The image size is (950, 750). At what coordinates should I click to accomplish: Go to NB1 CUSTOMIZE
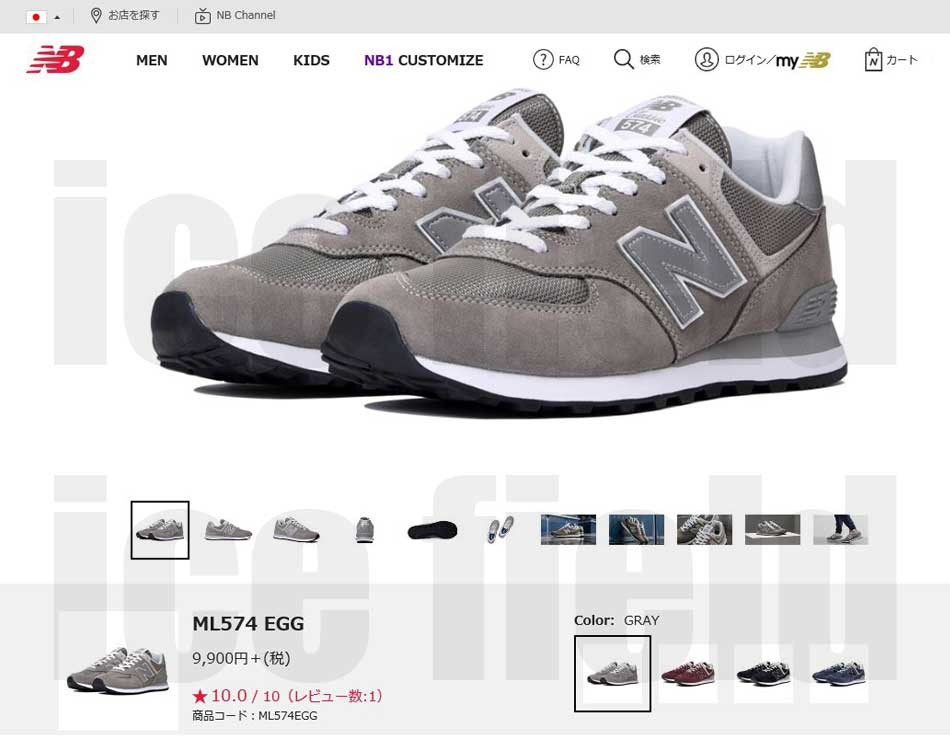pyautogui.click(x=424, y=60)
